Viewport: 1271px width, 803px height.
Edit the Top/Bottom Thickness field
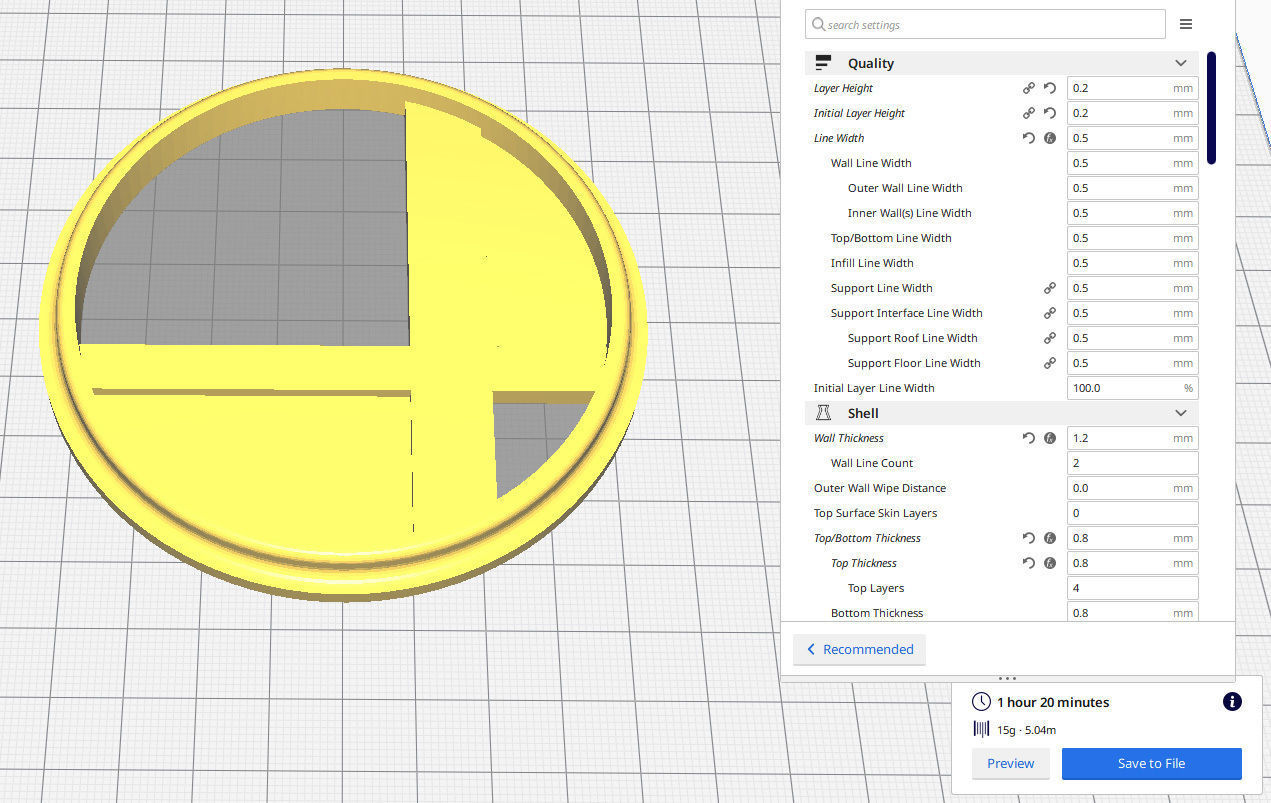[x=1132, y=538]
